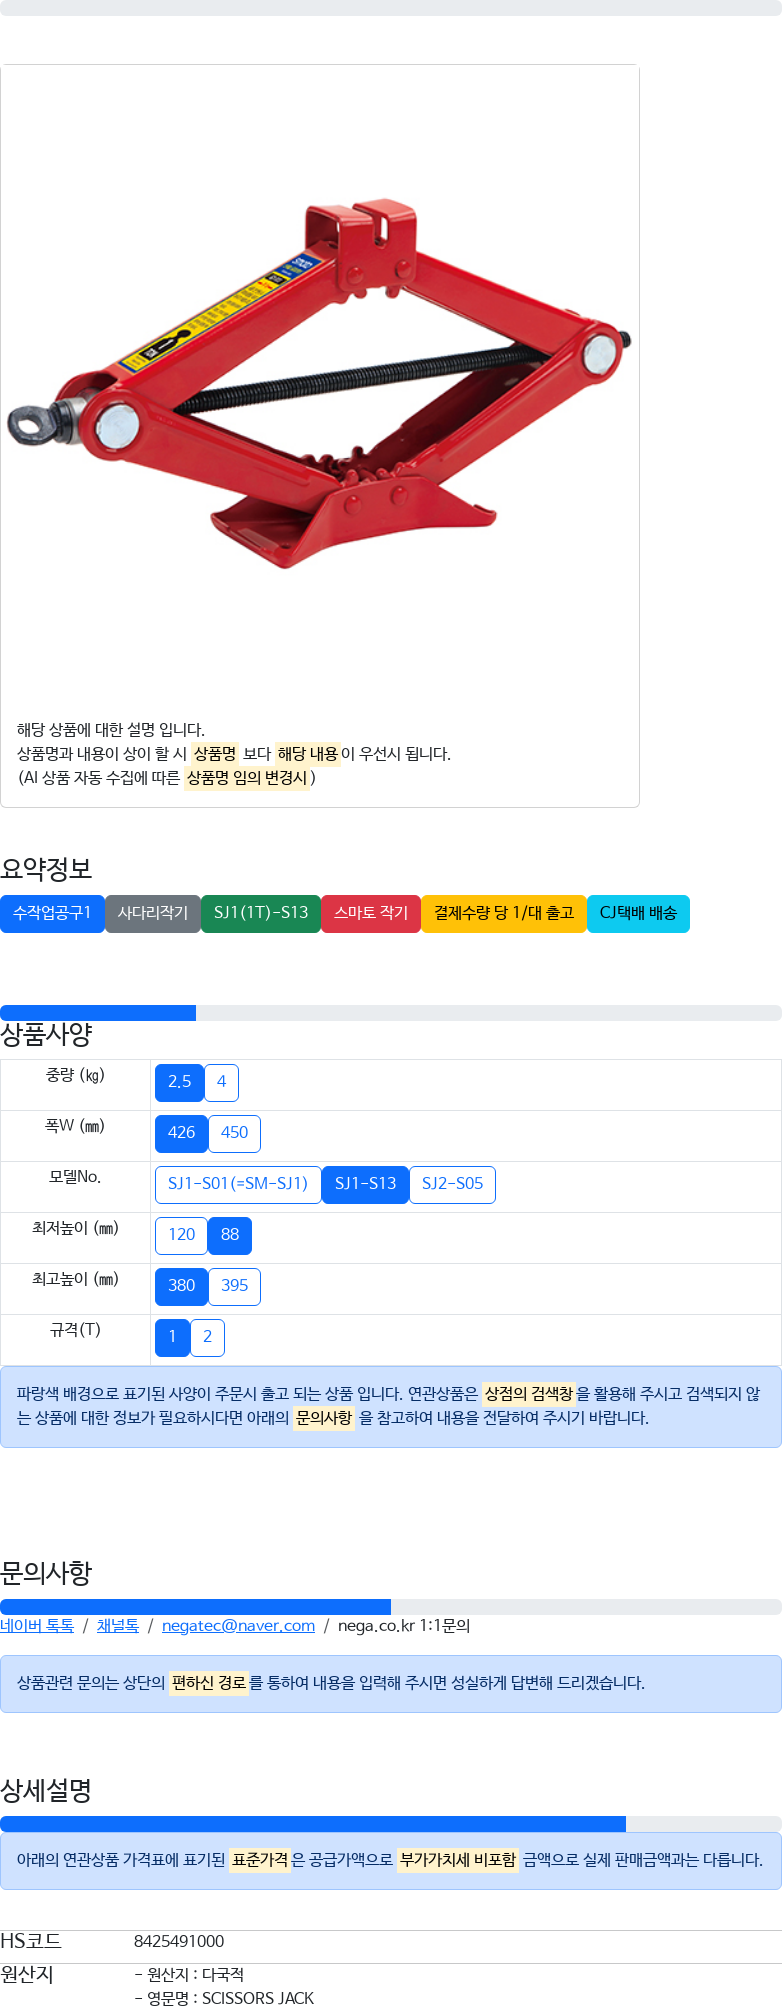
Task: Choose the 4 kg weight option
Action: (221, 1082)
